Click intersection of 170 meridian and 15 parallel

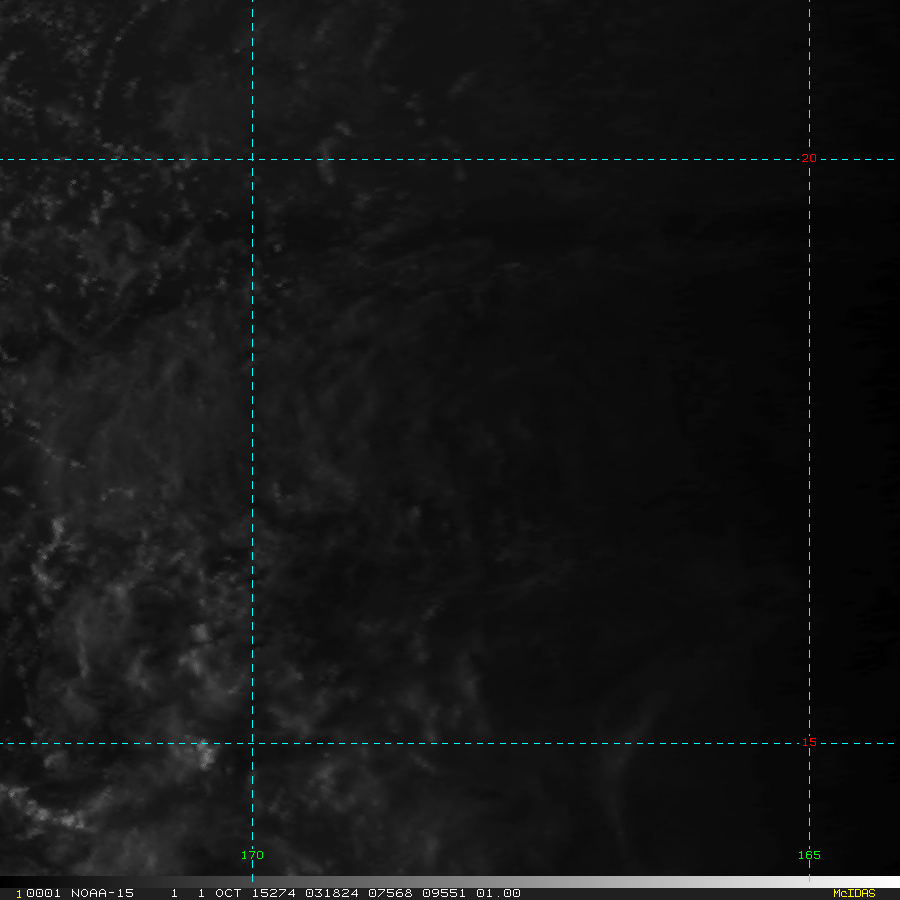click(252, 743)
